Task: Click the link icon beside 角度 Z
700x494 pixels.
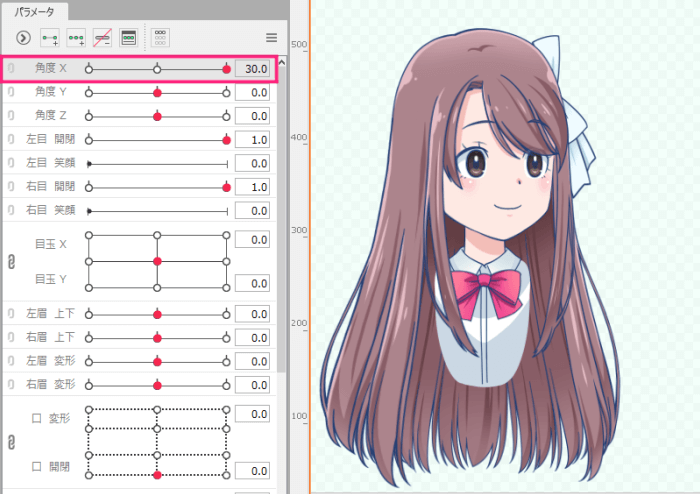Action: click(11, 116)
